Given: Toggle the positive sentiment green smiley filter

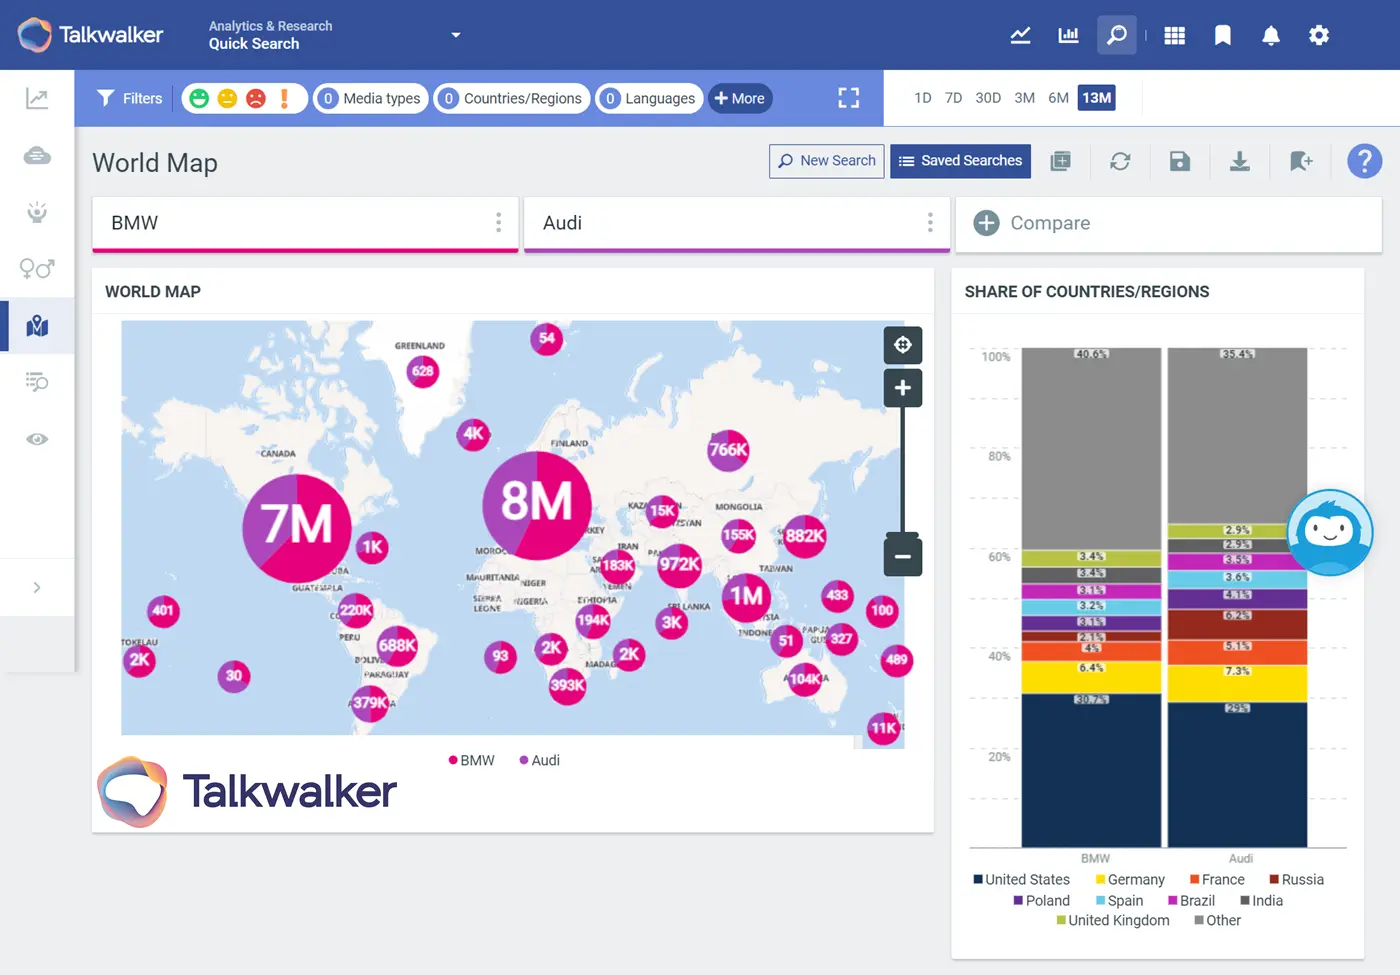Looking at the screenshot, I should (x=199, y=98).
